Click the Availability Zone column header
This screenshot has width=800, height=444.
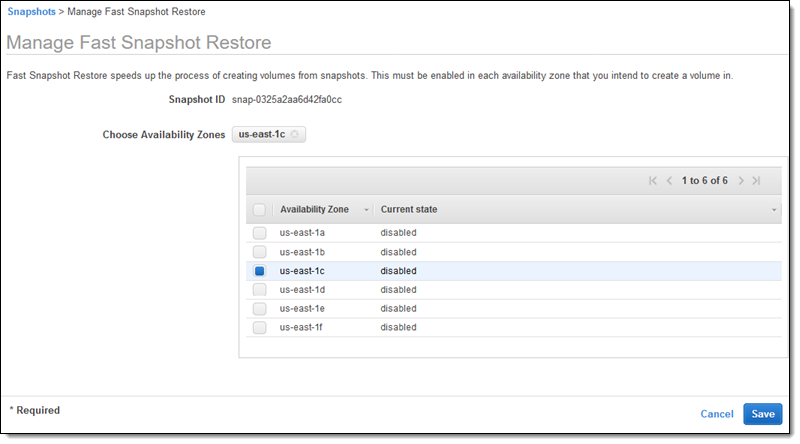[314, 210]
